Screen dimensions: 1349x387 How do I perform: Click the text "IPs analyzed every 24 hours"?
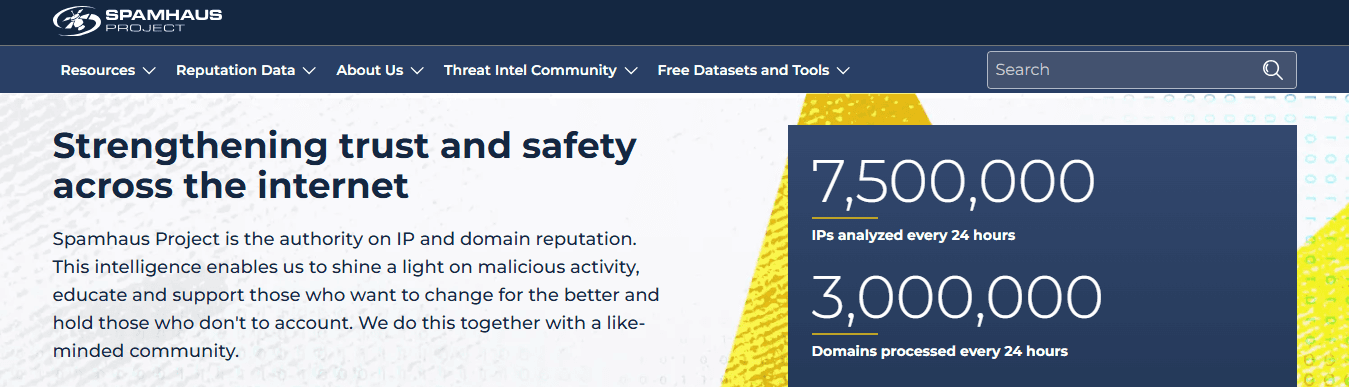[x=913, y=235]
